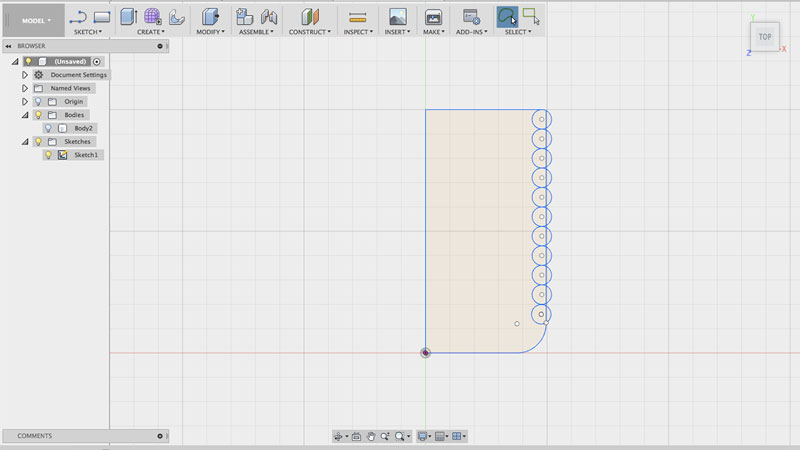Click the Scripts and Add-Ins icon
Screen dimensions: 800x450
tap(471, 17)
